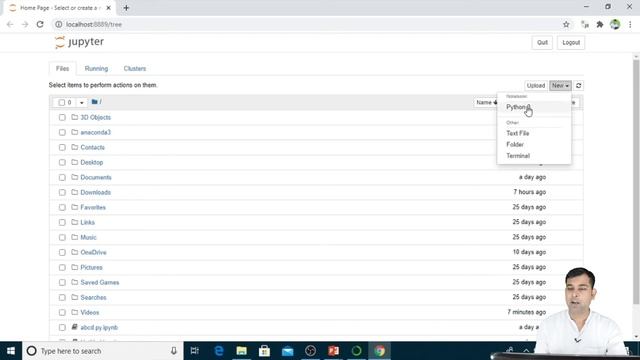Open Chrome profile avatar
This screenshot has width=640, height=360.
point(615,24)
